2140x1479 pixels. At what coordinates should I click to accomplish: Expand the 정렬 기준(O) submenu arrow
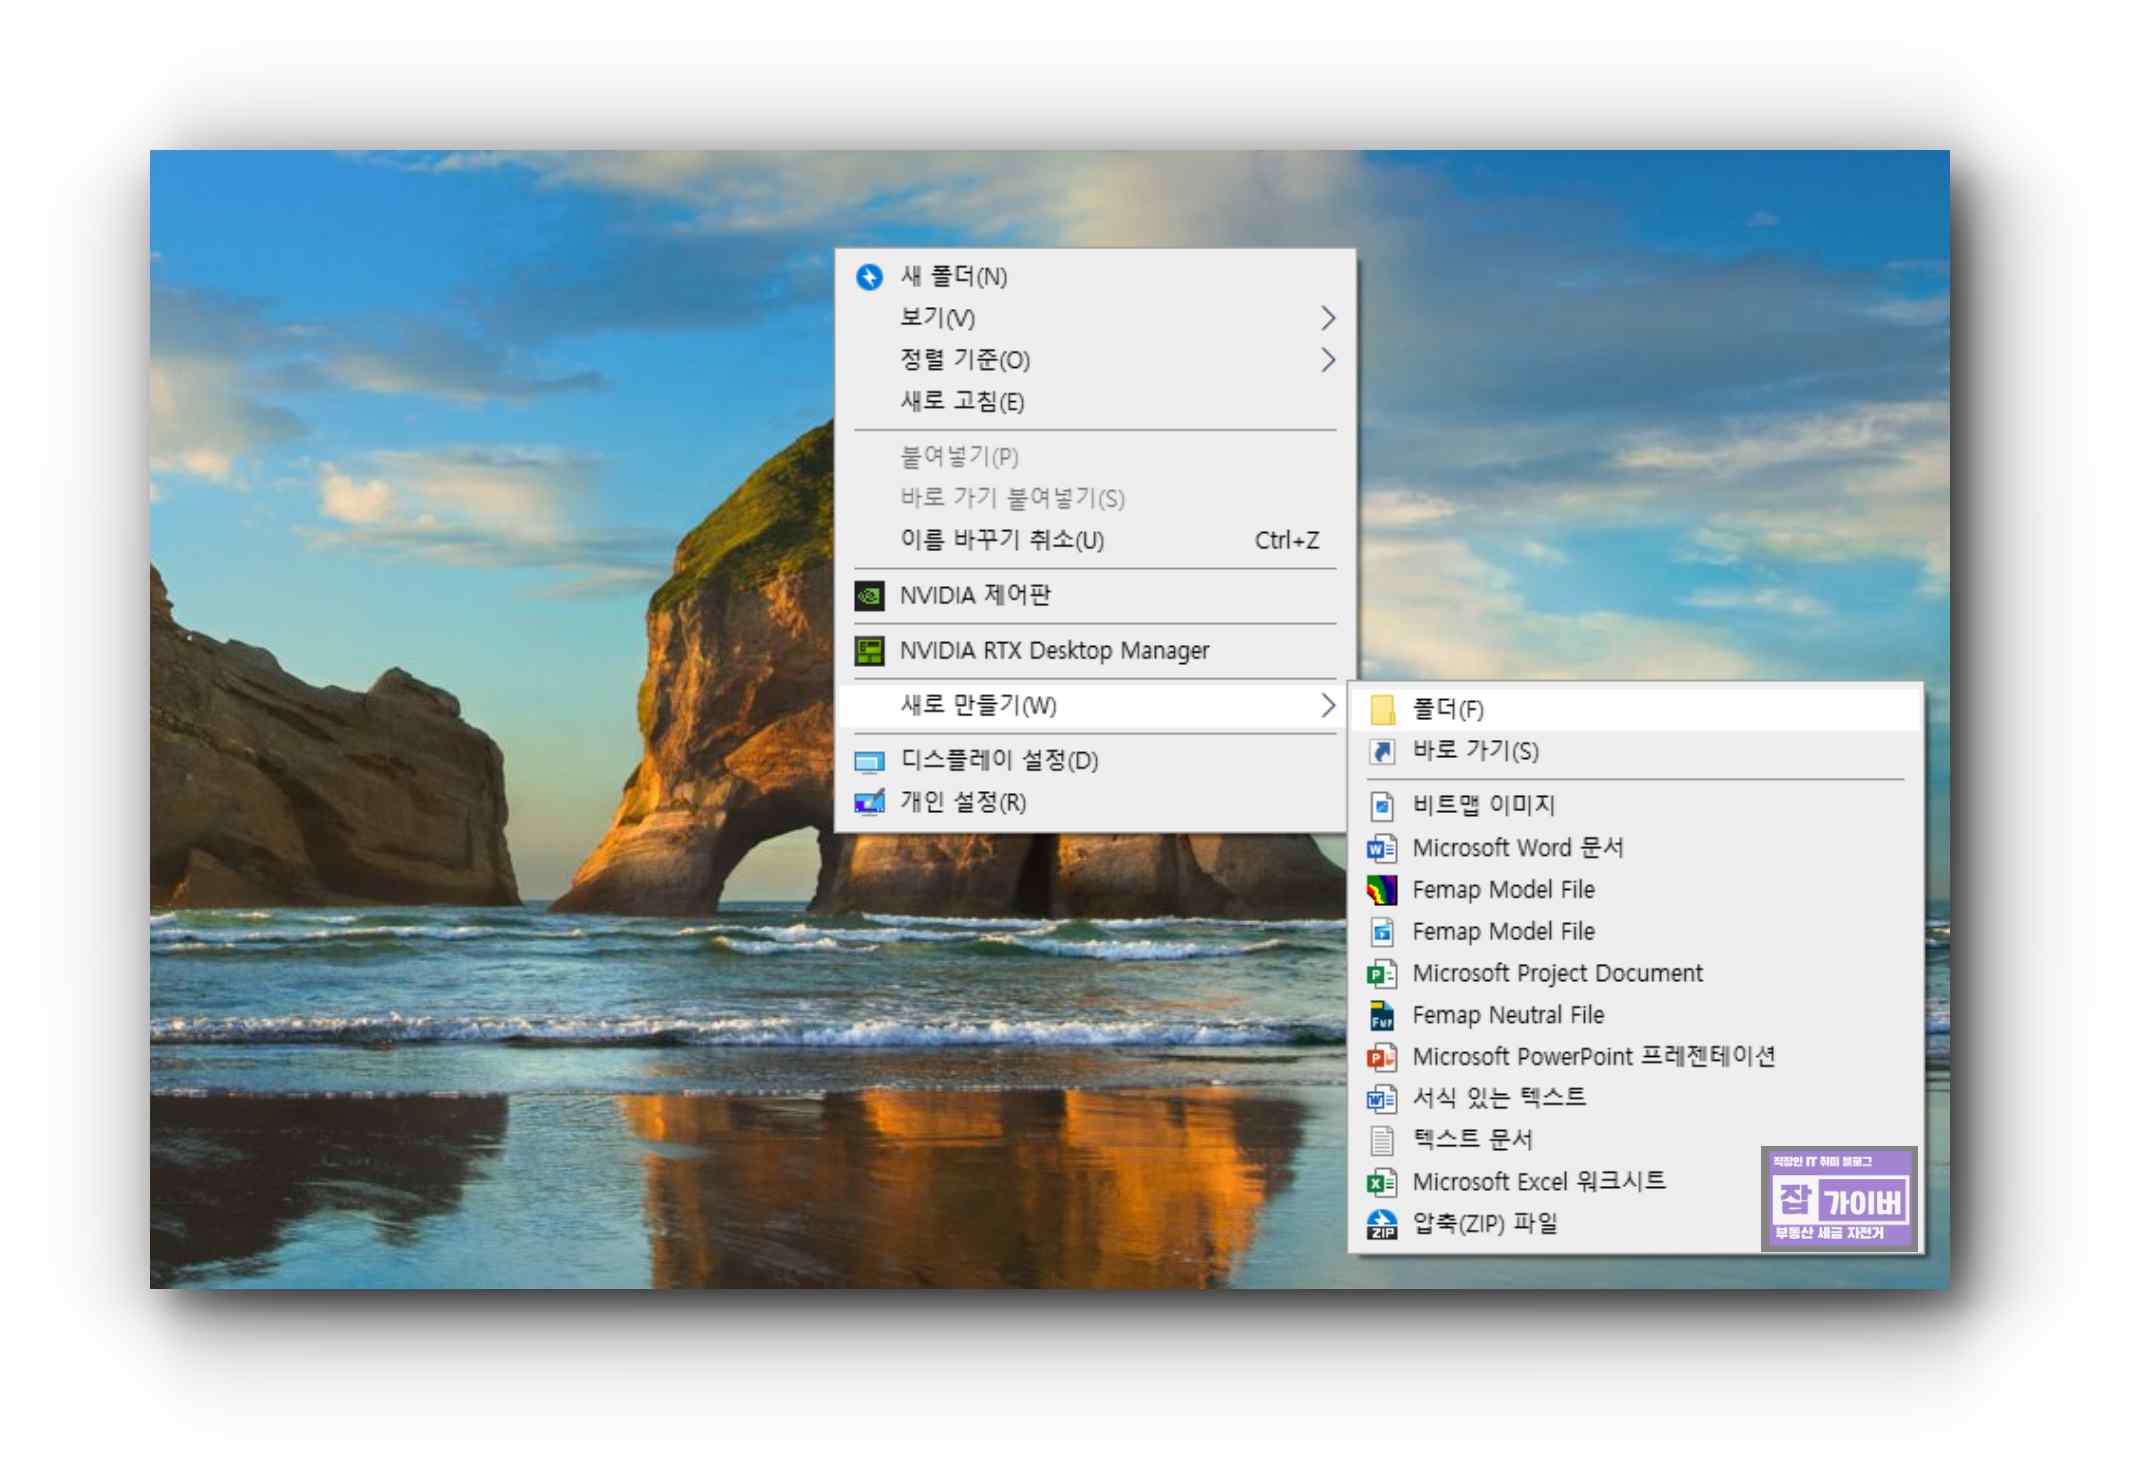[x=1327, y=360]
